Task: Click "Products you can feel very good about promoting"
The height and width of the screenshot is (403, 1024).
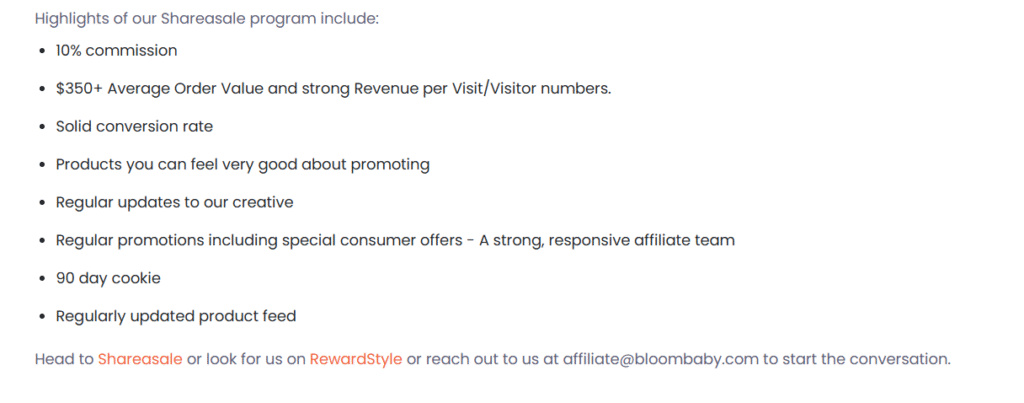Action: 242,164
